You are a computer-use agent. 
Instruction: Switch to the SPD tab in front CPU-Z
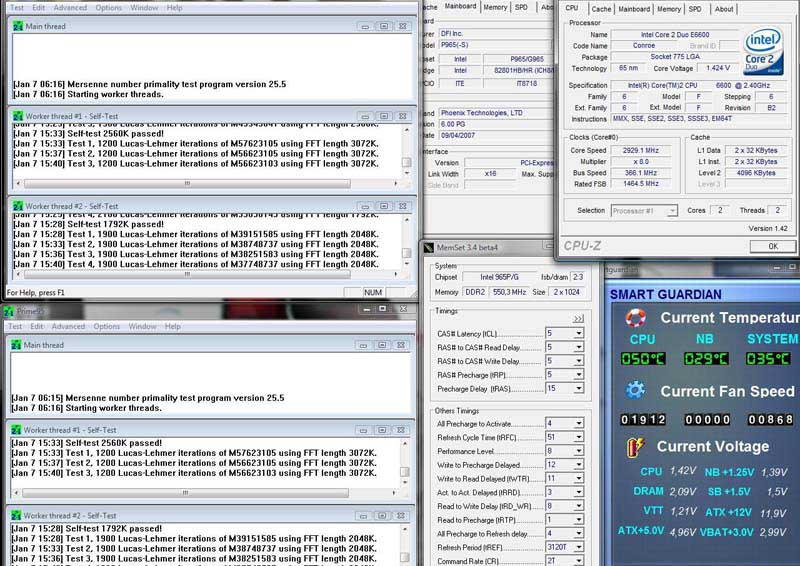point(695,9)
